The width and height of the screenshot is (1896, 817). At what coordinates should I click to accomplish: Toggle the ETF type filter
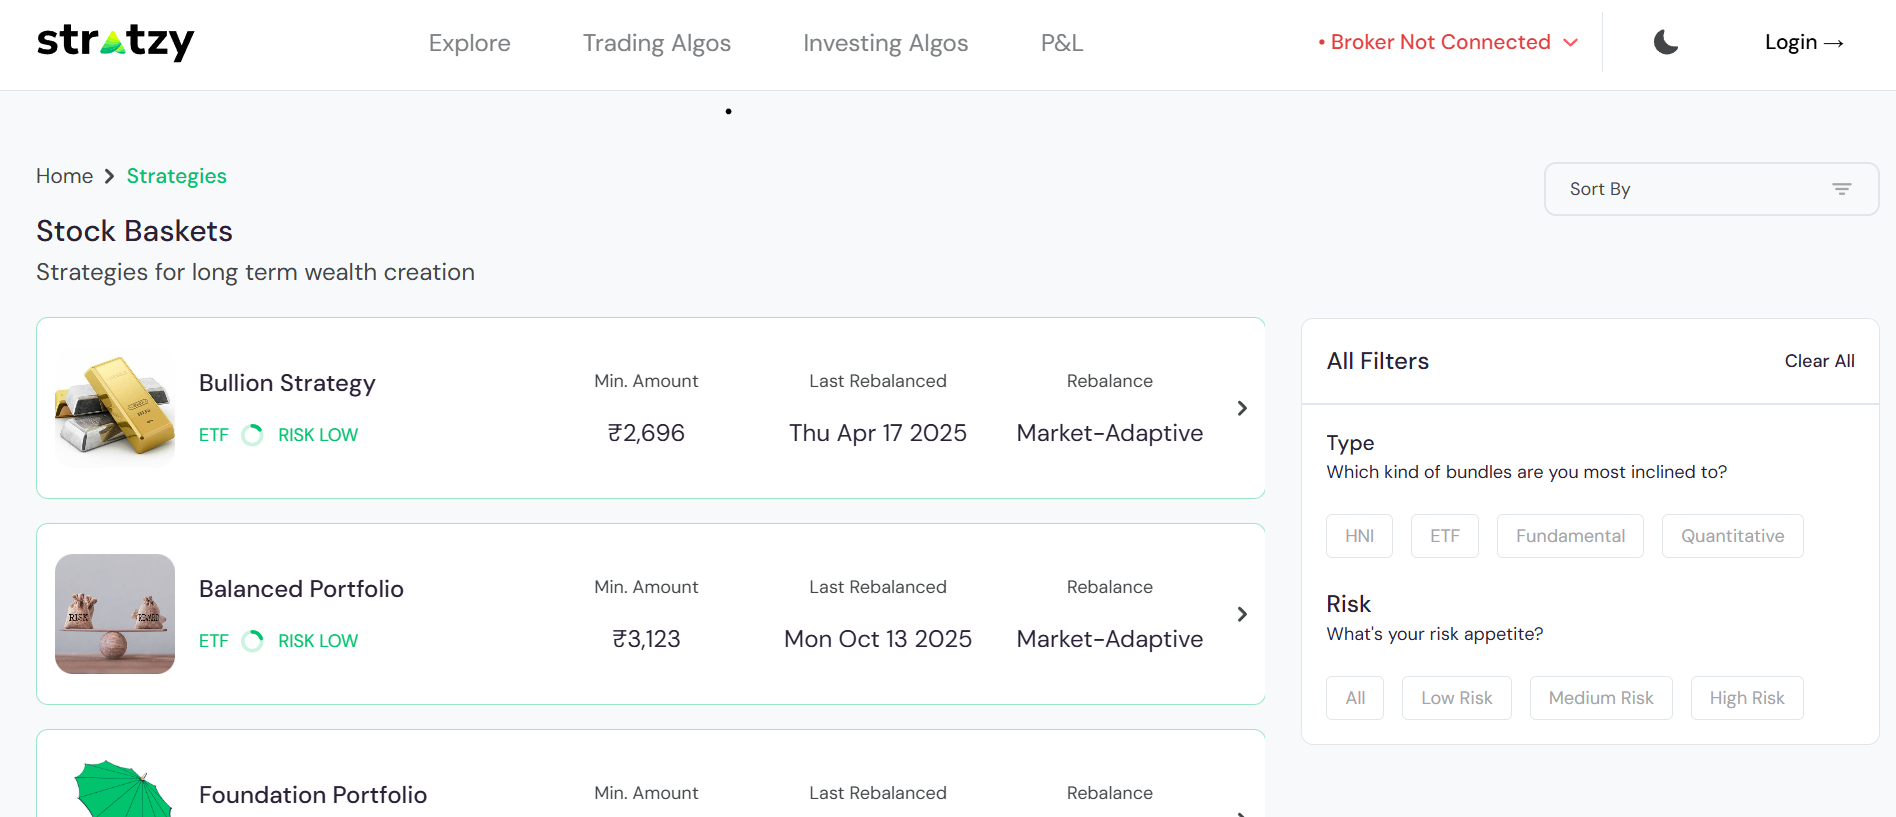coord(1444,536)
